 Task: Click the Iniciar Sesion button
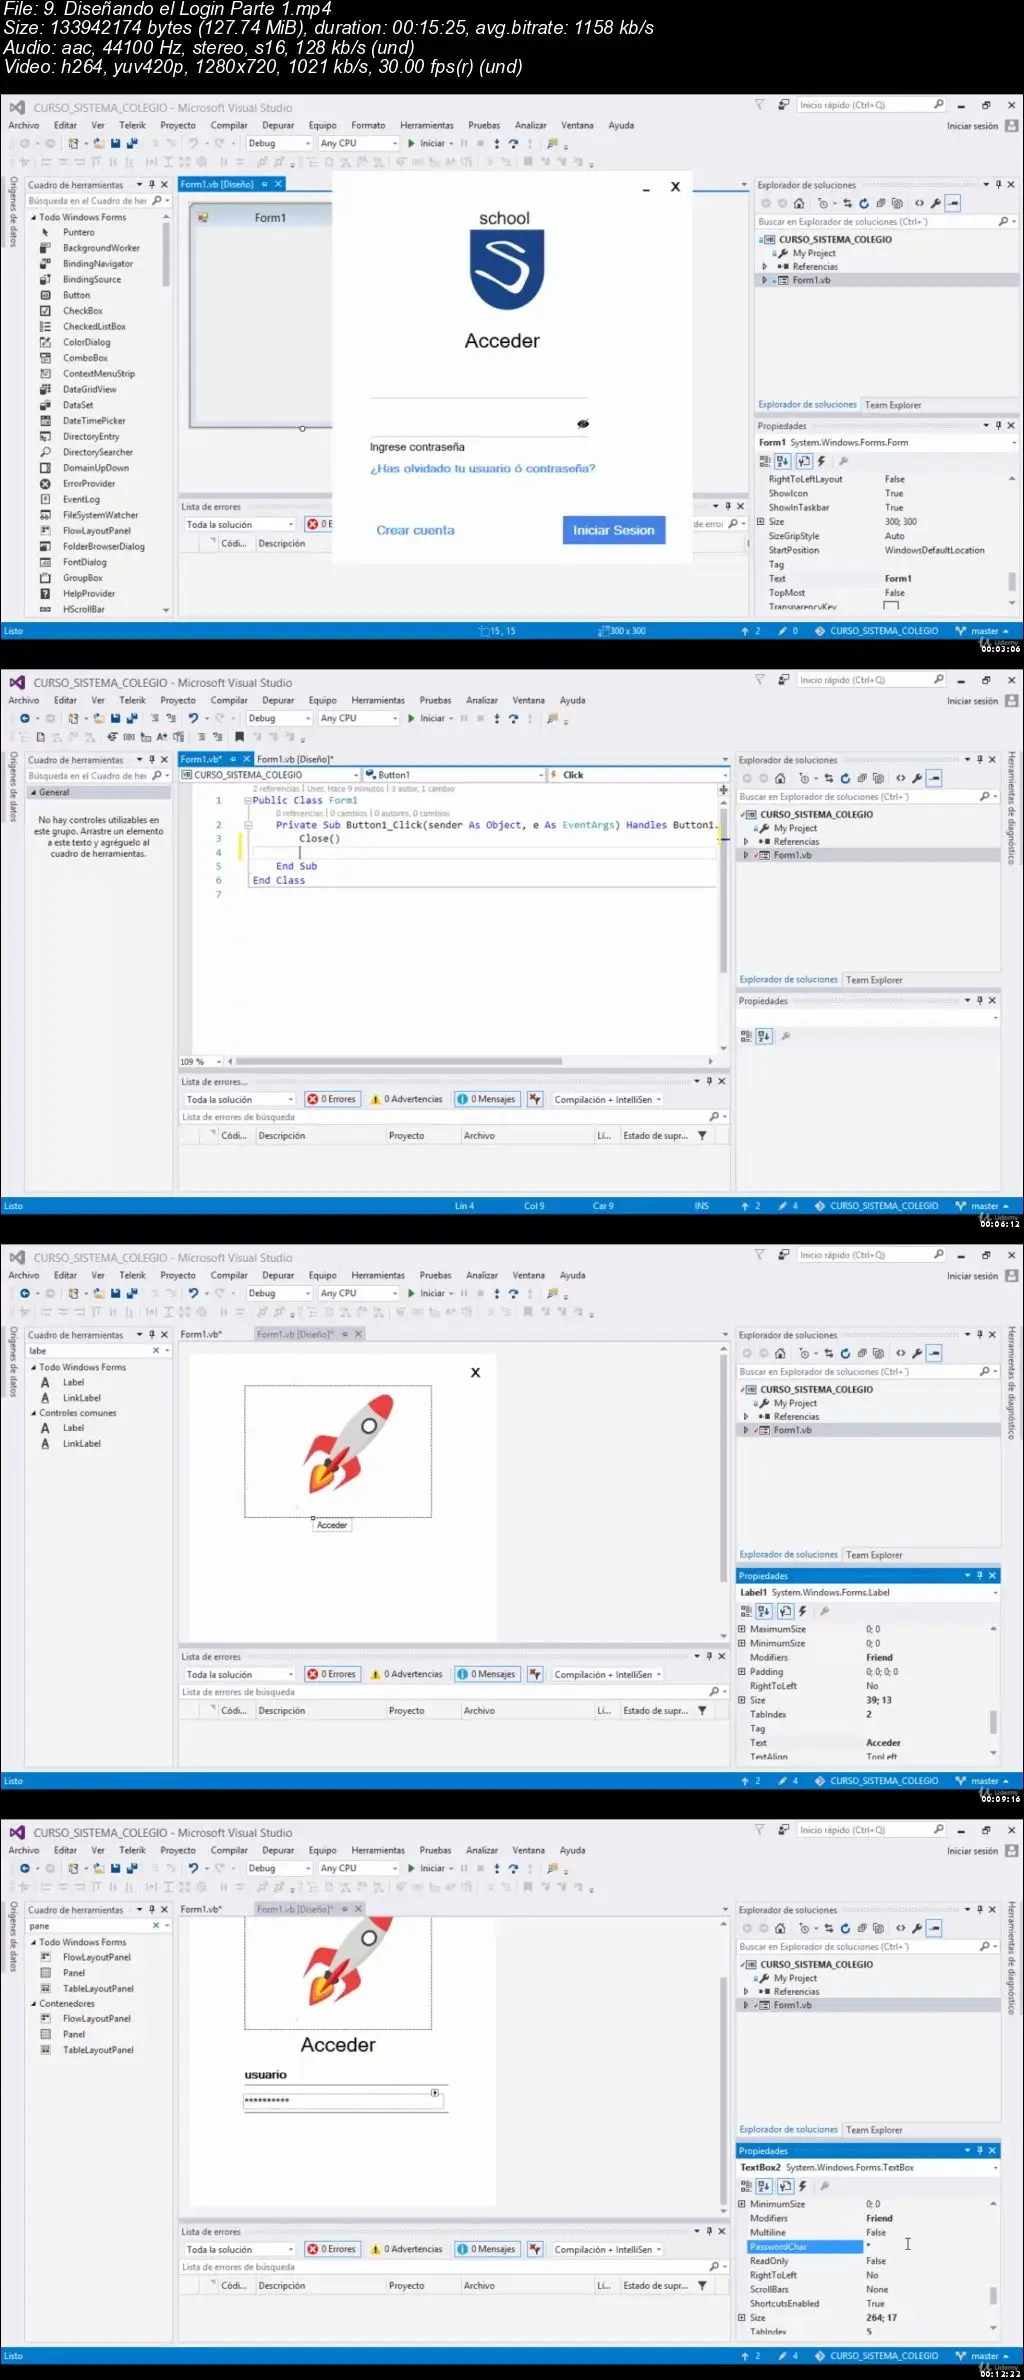[614, 530]
